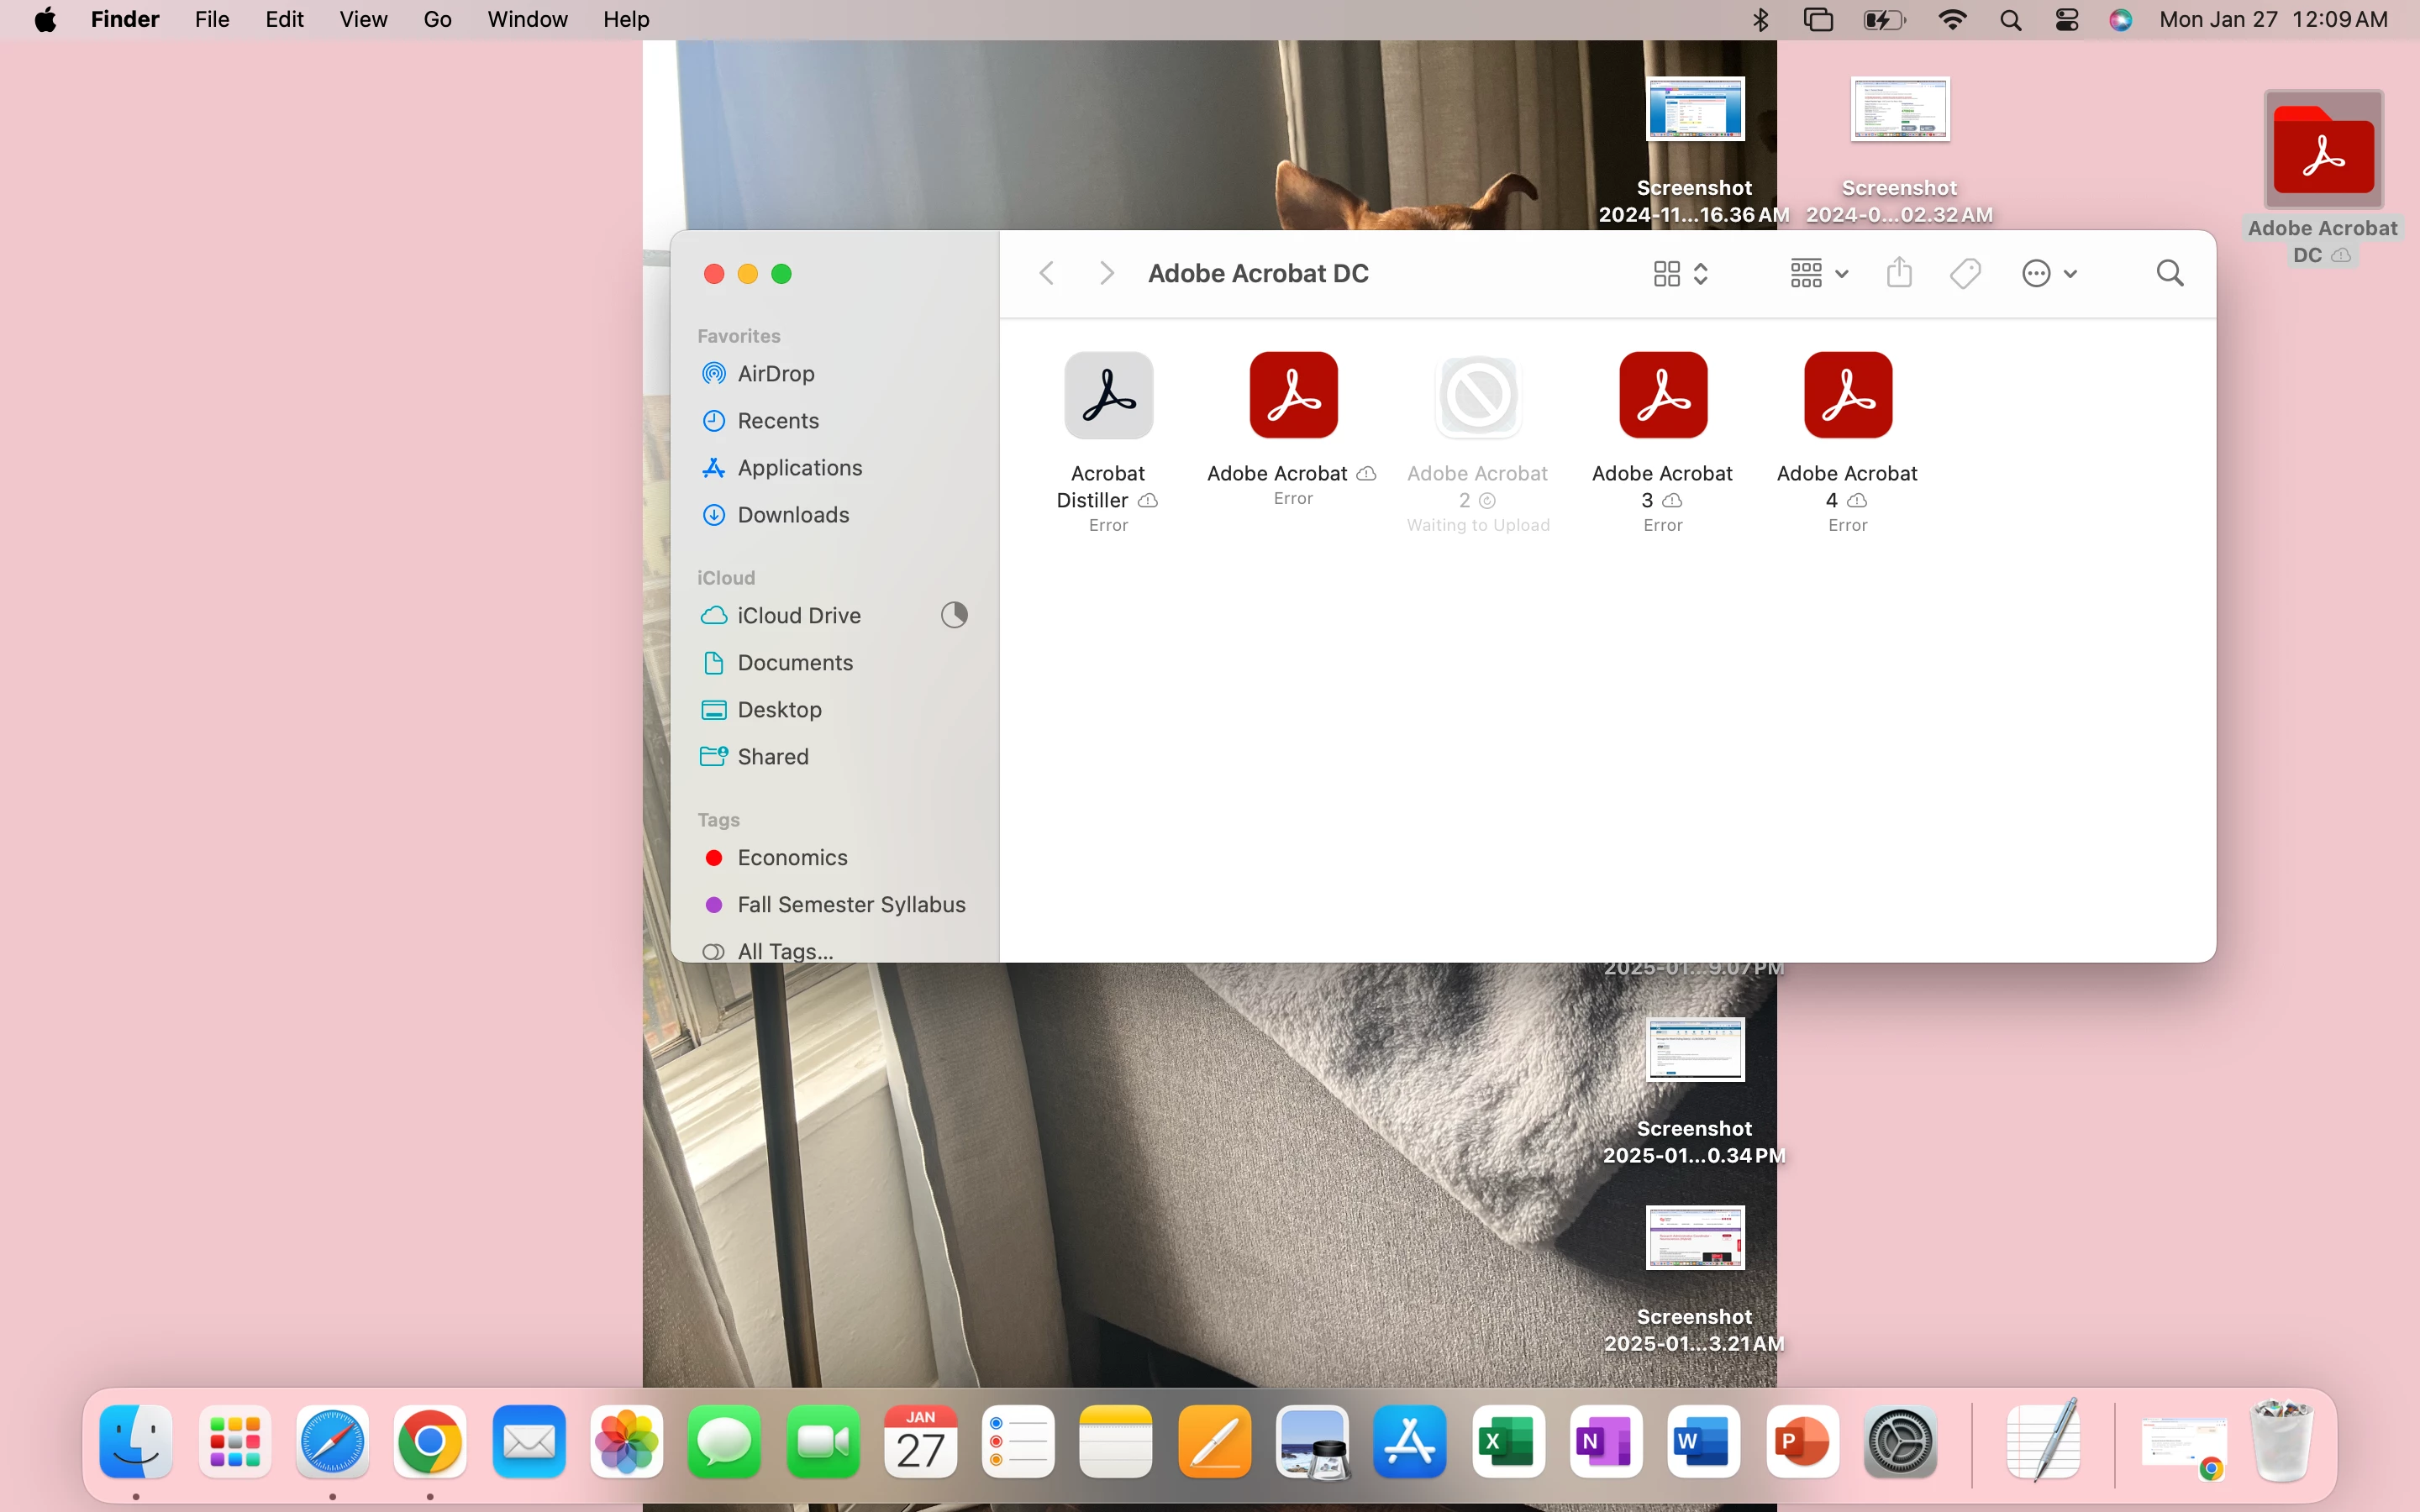
Task: Select the Adobe Acrobat 4 file icon
Action: point(1847,395)
